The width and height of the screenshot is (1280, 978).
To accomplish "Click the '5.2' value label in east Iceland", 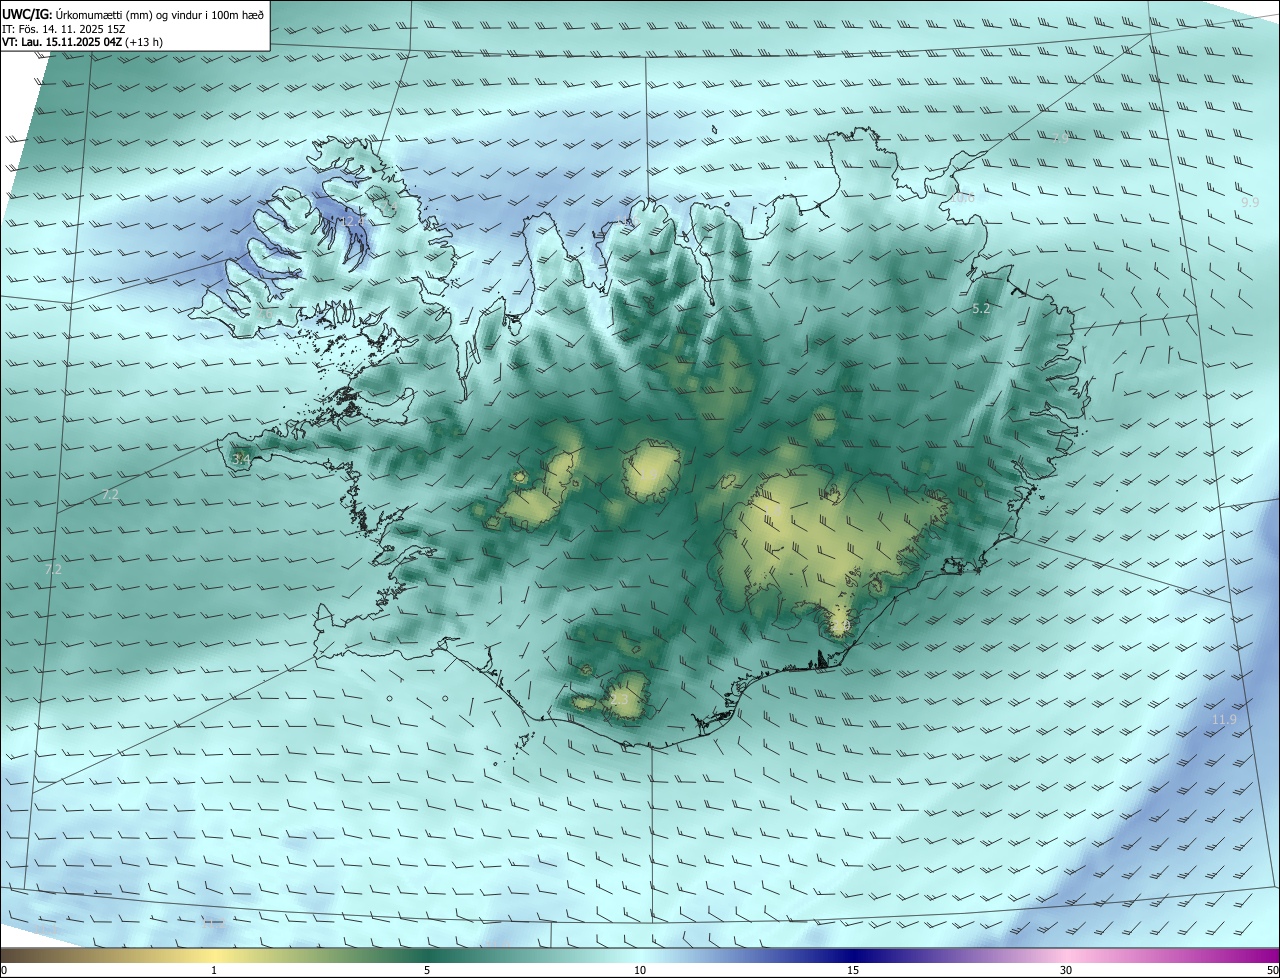I will (x=981, y=309).
